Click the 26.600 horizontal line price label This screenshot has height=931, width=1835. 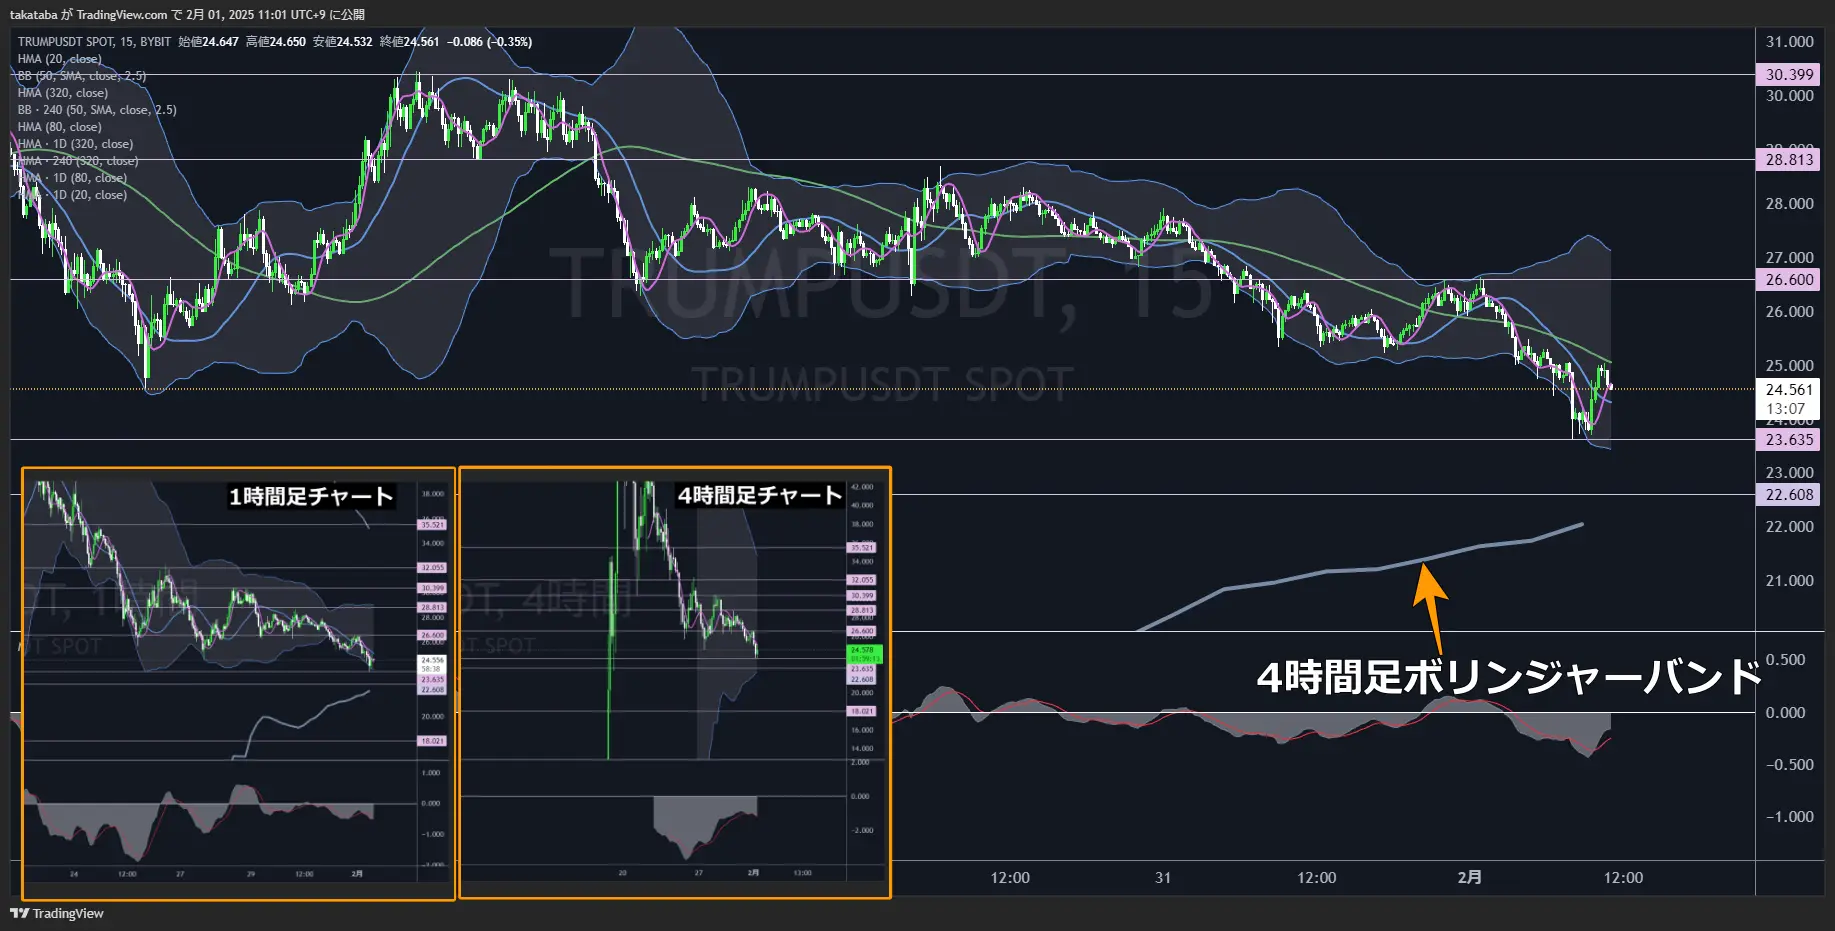pyautogui.click(x=1788, y=280)
